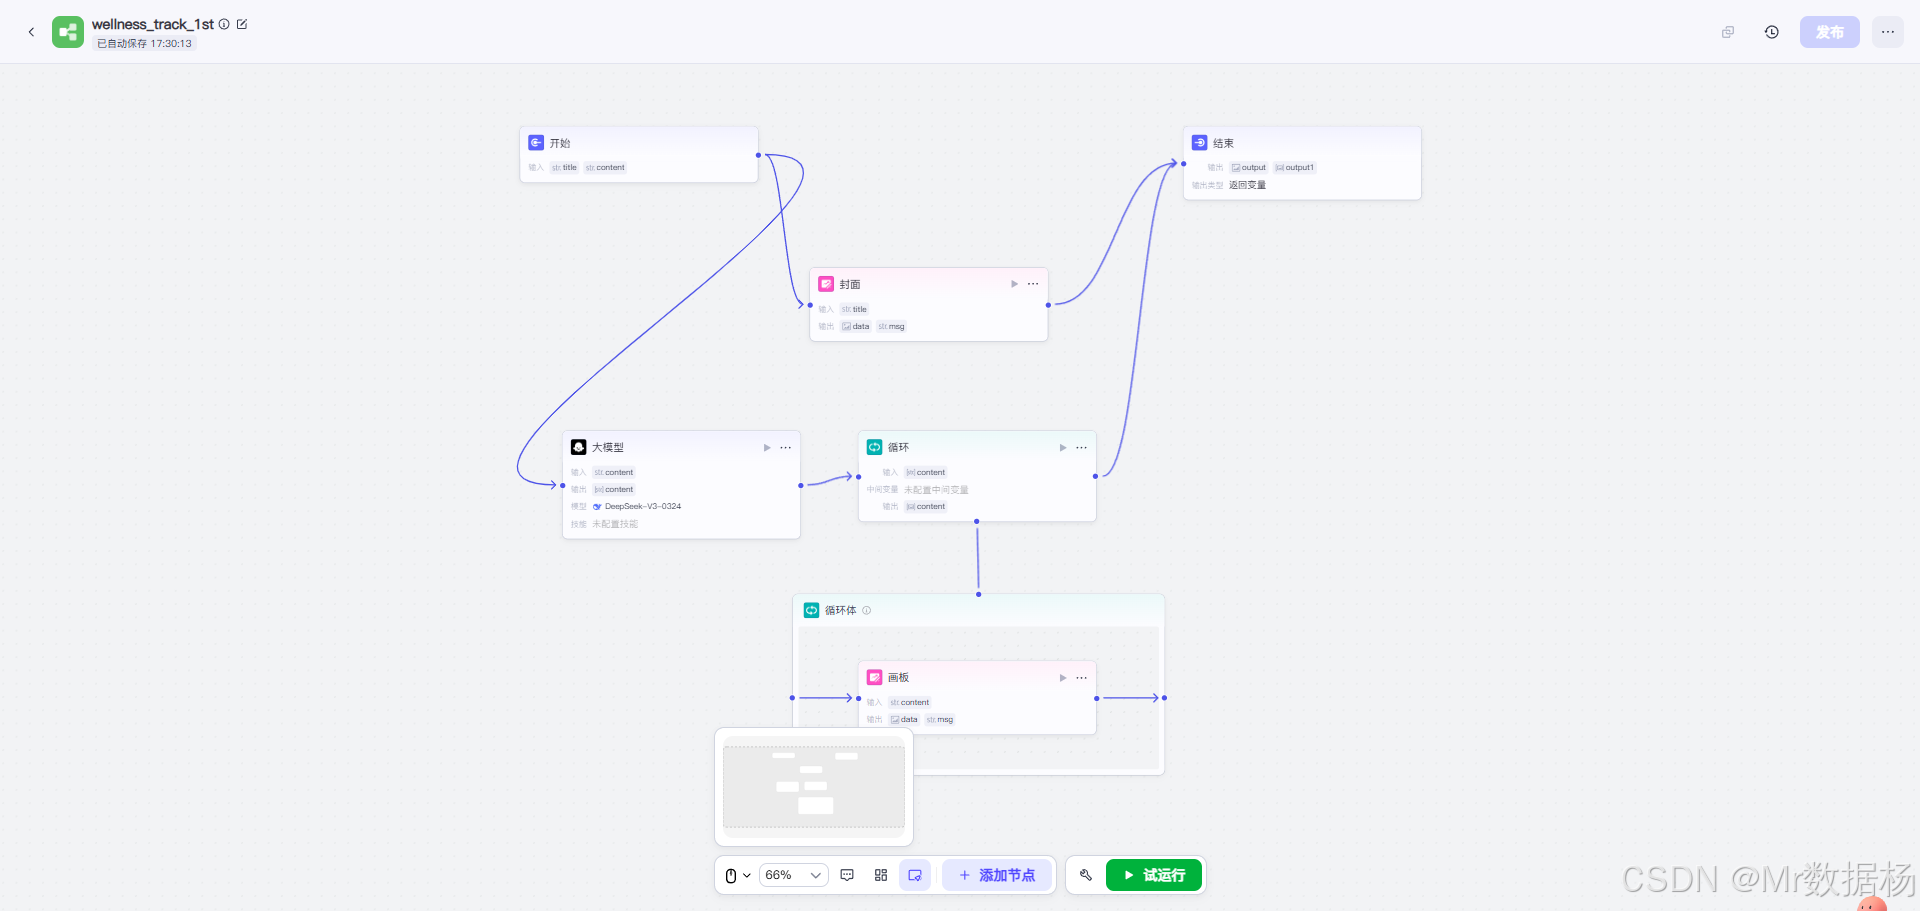Click the 添加节点 add node button
Viewport: 1920px width, 911px height.
coord(997,875)
